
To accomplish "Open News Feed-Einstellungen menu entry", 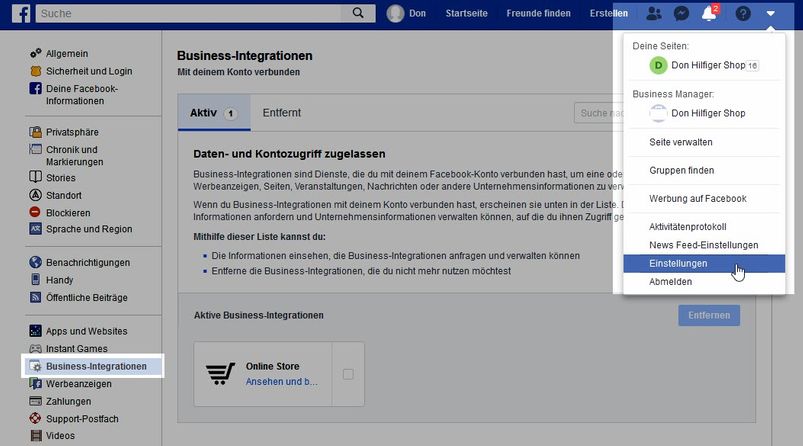I will (x=704, y=245).
